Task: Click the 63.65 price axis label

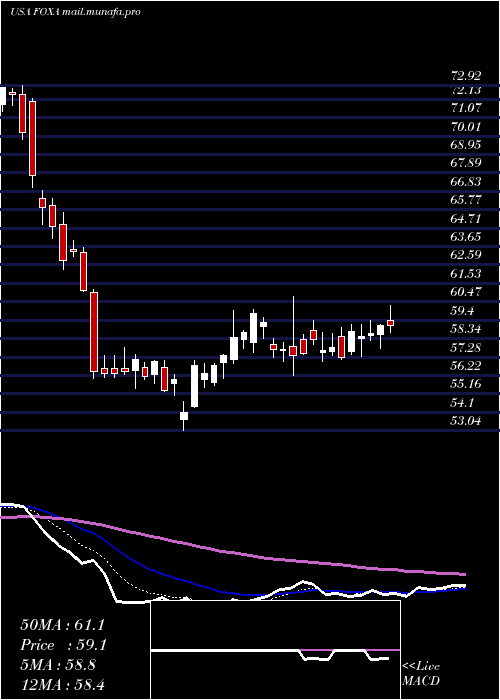Action: [x=466, y=237]
